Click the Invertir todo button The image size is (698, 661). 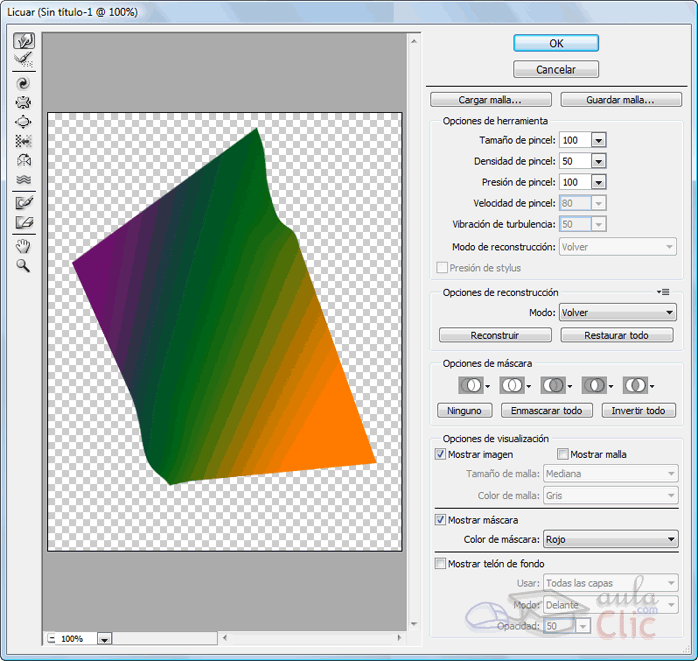[x=639, y=410]
